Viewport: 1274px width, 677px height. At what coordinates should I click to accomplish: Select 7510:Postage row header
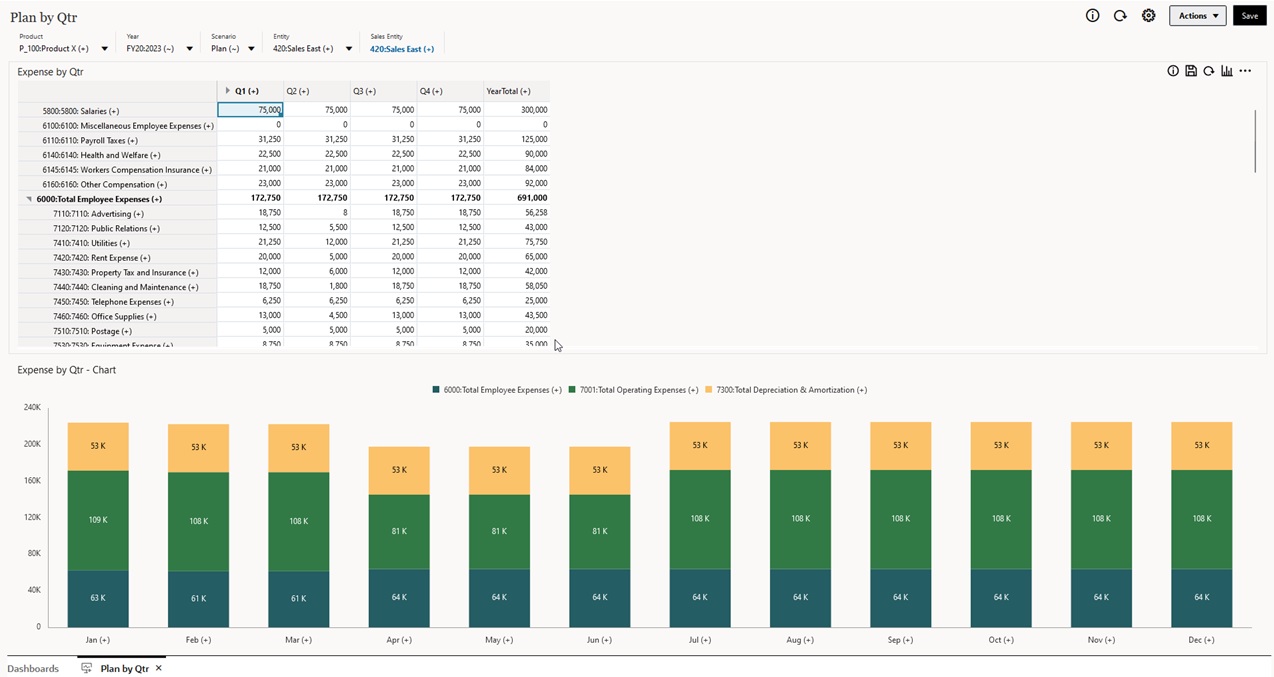click(118, 331)
